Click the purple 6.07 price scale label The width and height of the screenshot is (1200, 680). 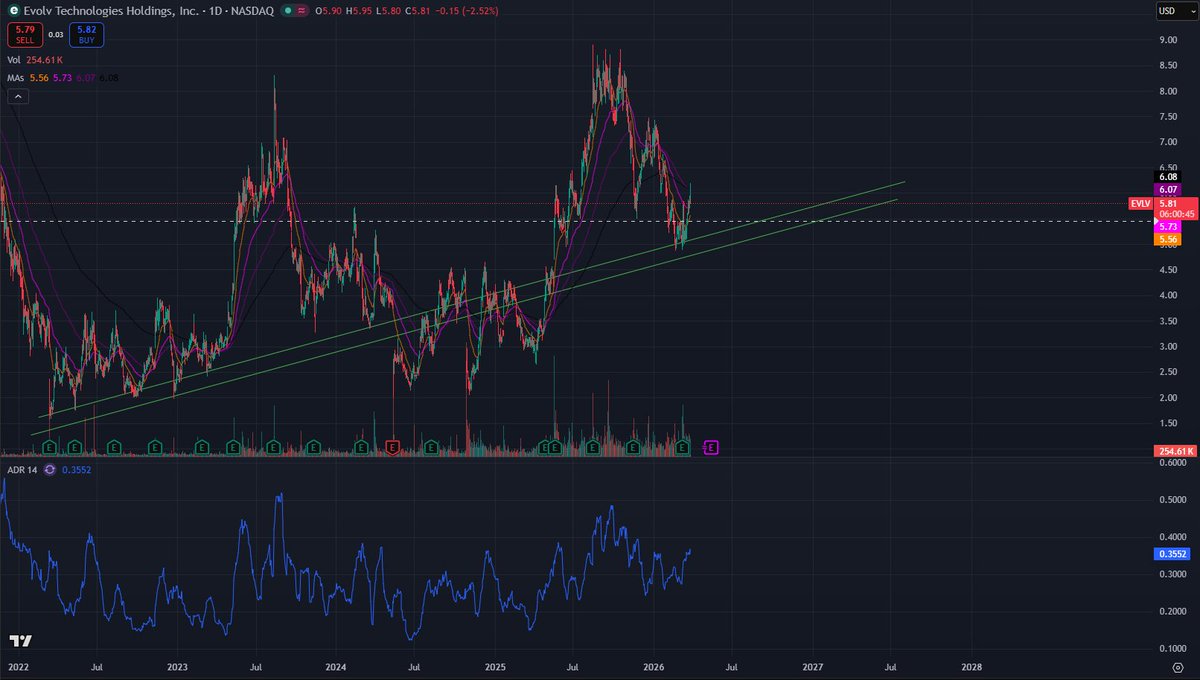(x=1168, y=189)
